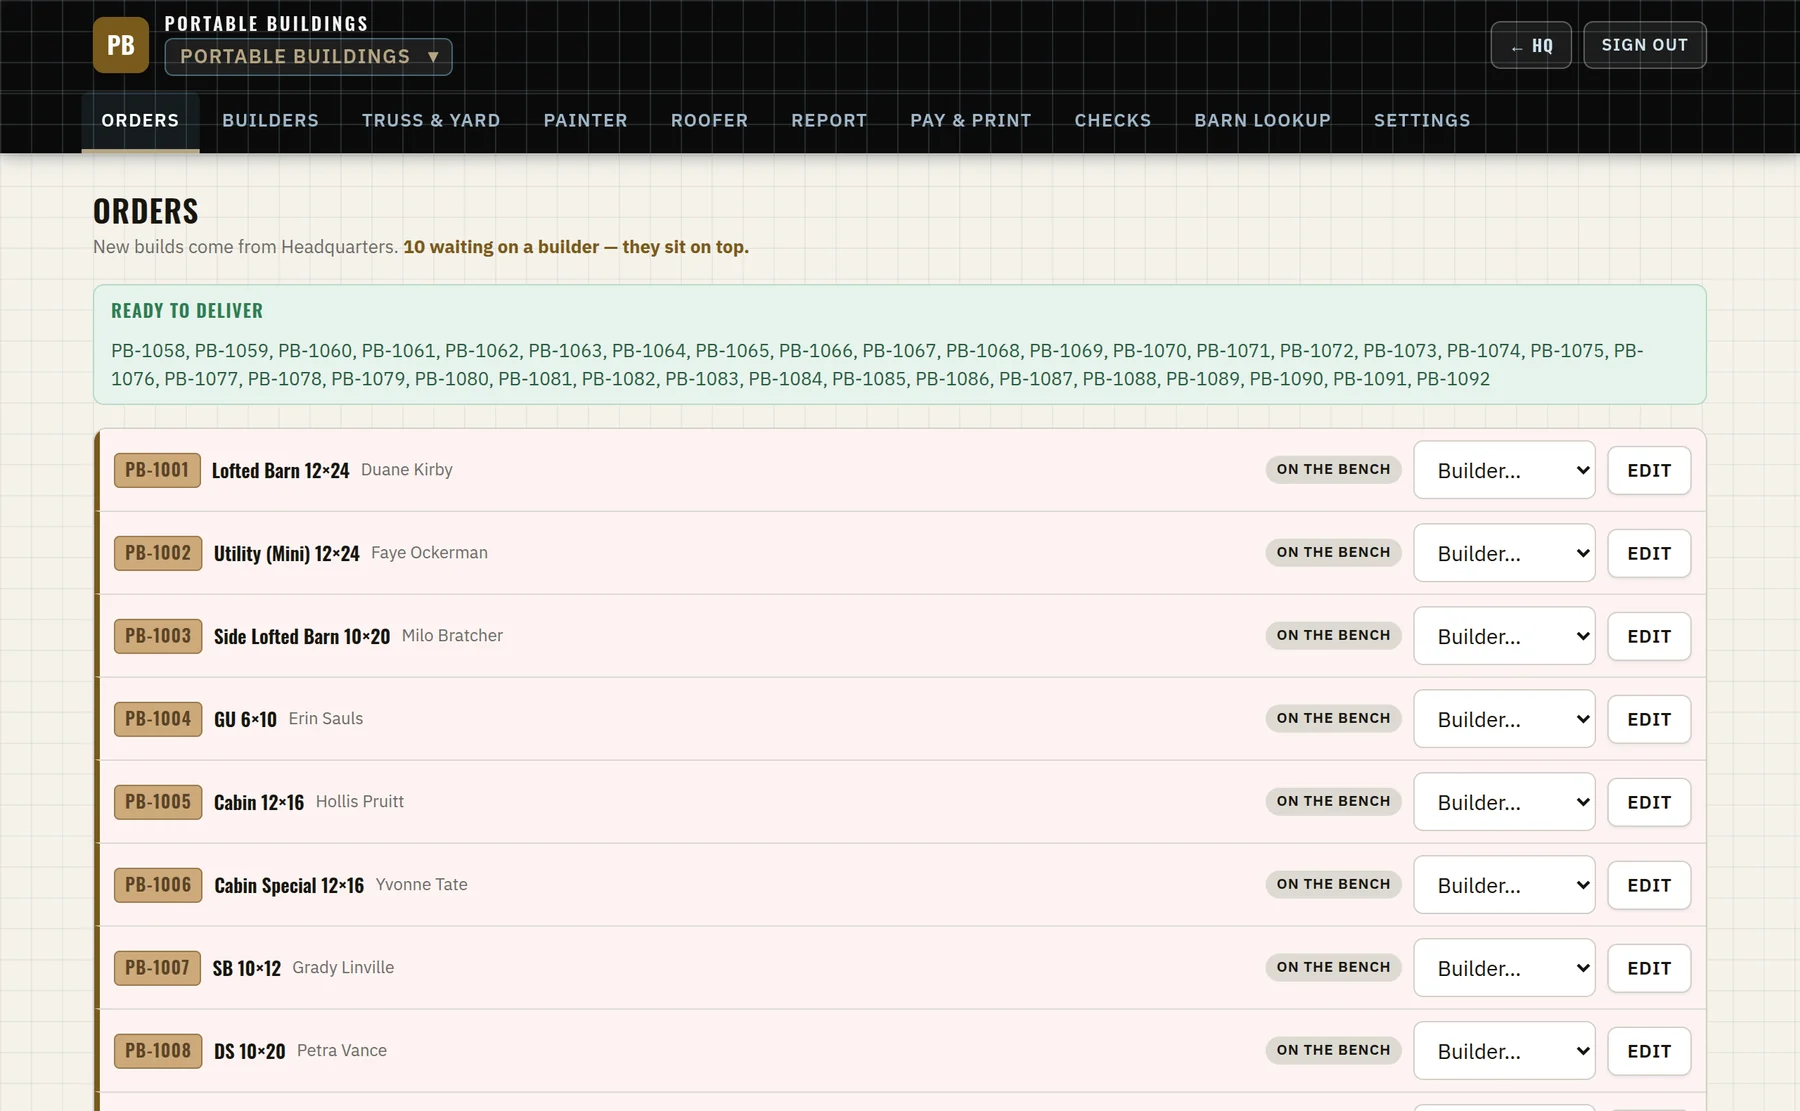Click the PB logo badge
The image size is (1800, 1111).
[121, 45]
